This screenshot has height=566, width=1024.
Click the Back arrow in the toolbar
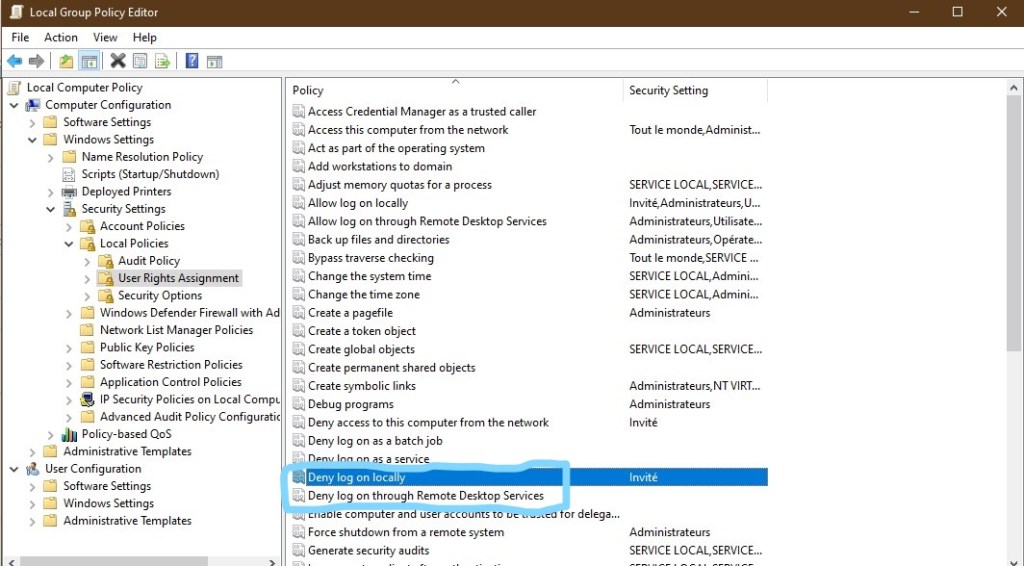point(15,61)
